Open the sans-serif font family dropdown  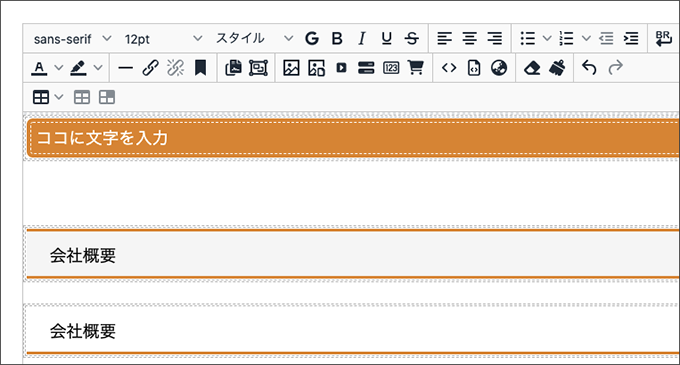(72, 39)
